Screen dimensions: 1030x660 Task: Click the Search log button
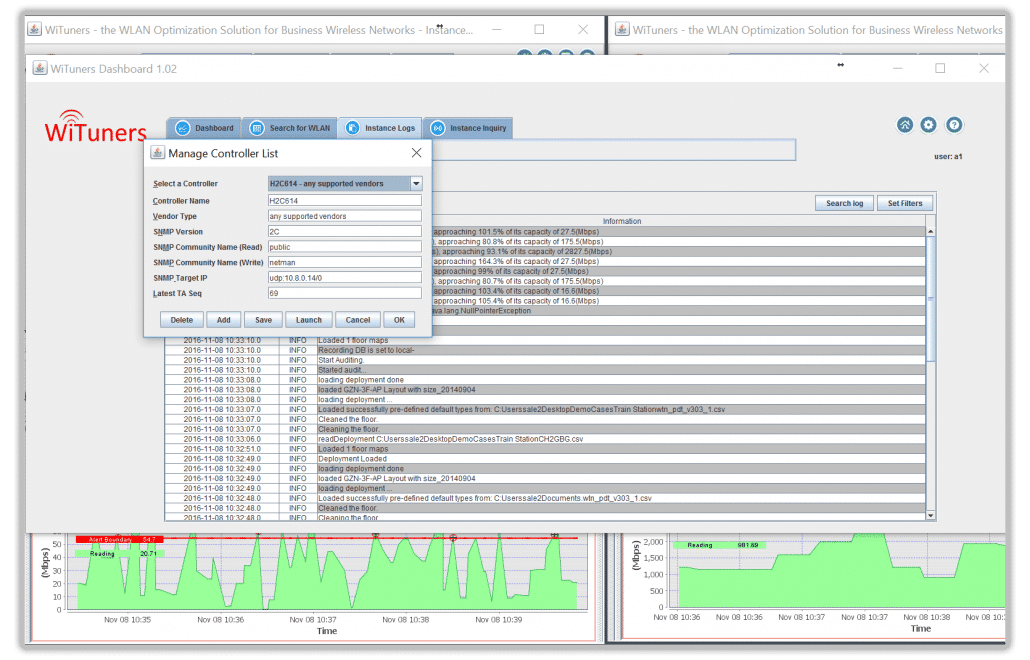[x=845, y=204]
